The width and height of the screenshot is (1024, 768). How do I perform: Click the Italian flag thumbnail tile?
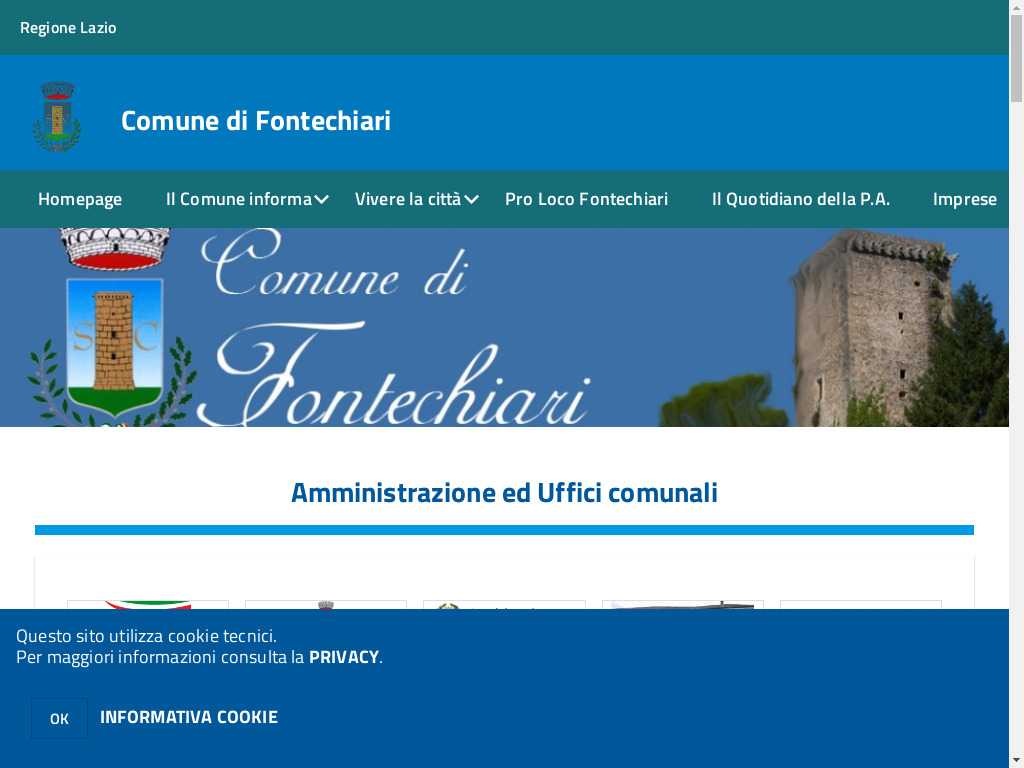148,605
